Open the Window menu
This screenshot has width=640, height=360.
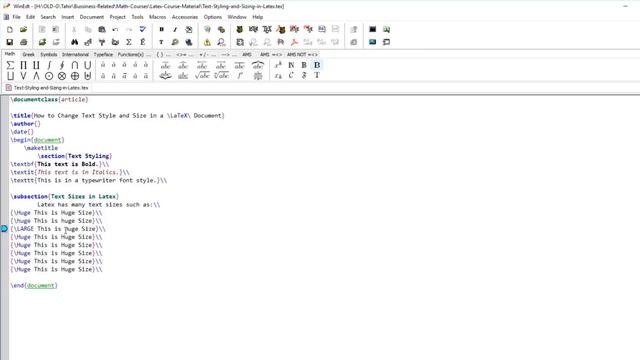pyautogui.click(x=237, y=17)
